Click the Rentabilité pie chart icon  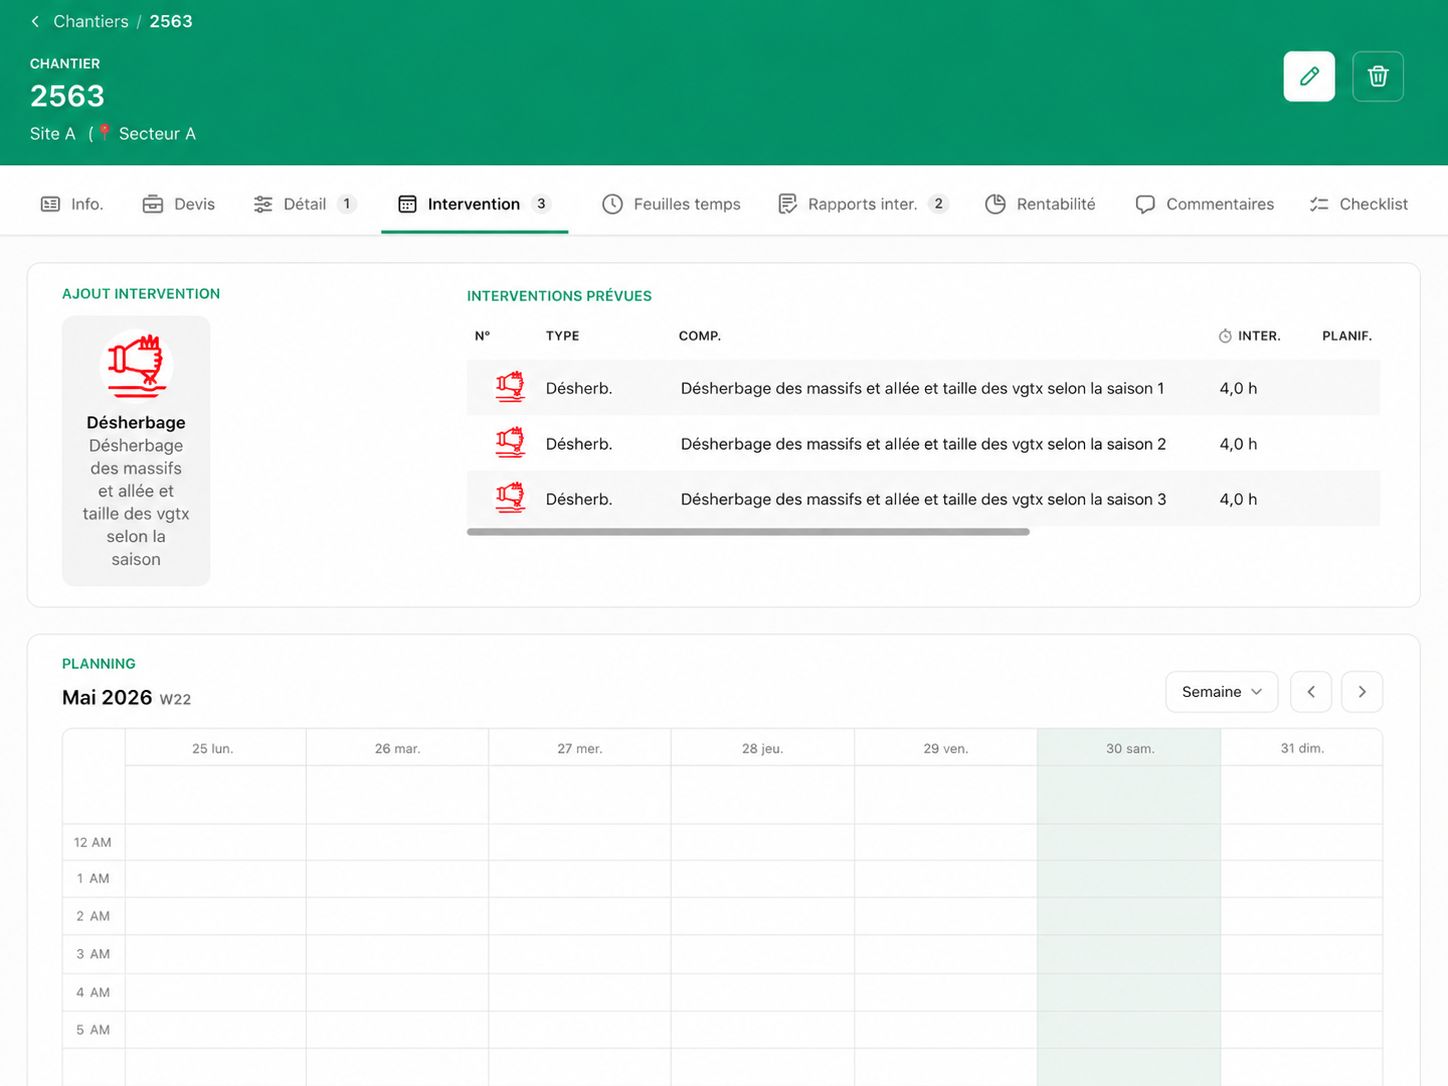pyautogui.click(x=995, y=204)
